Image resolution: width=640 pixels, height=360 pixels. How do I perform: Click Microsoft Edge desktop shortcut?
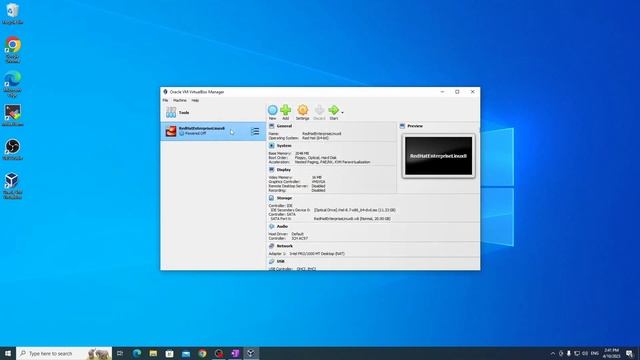(12, 84)
